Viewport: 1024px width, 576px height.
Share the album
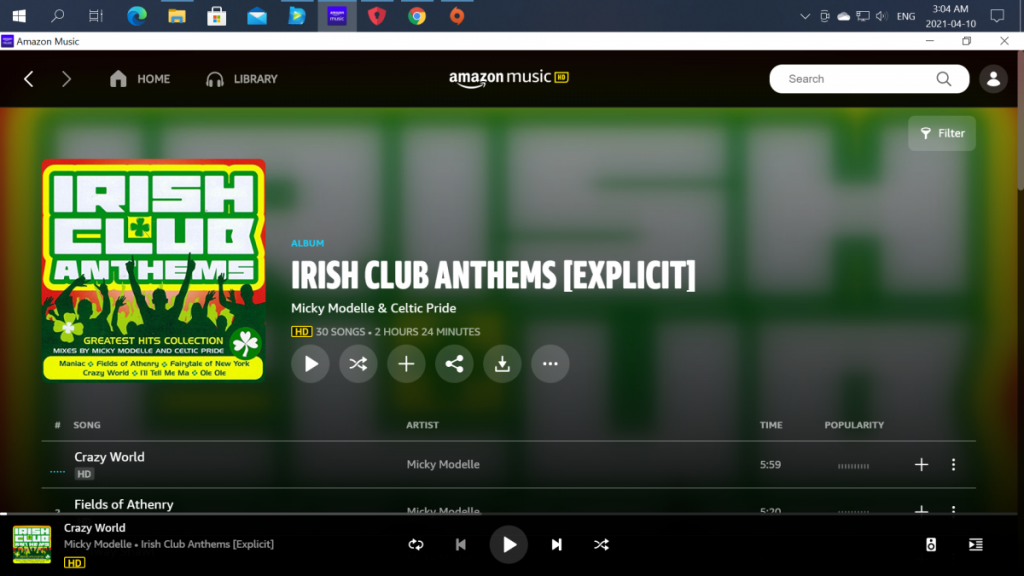point(454,364)
